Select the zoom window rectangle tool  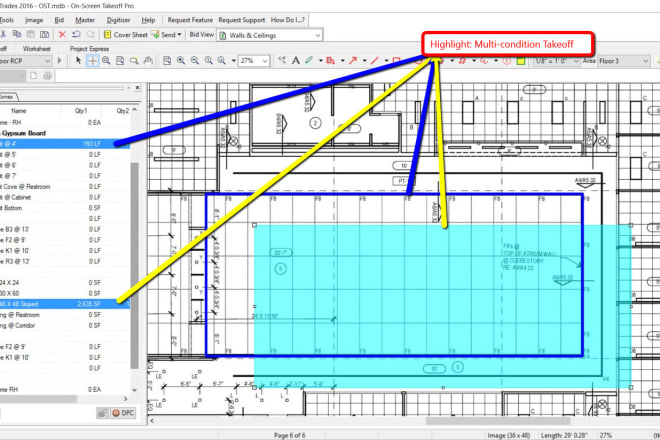pos(134,61)
